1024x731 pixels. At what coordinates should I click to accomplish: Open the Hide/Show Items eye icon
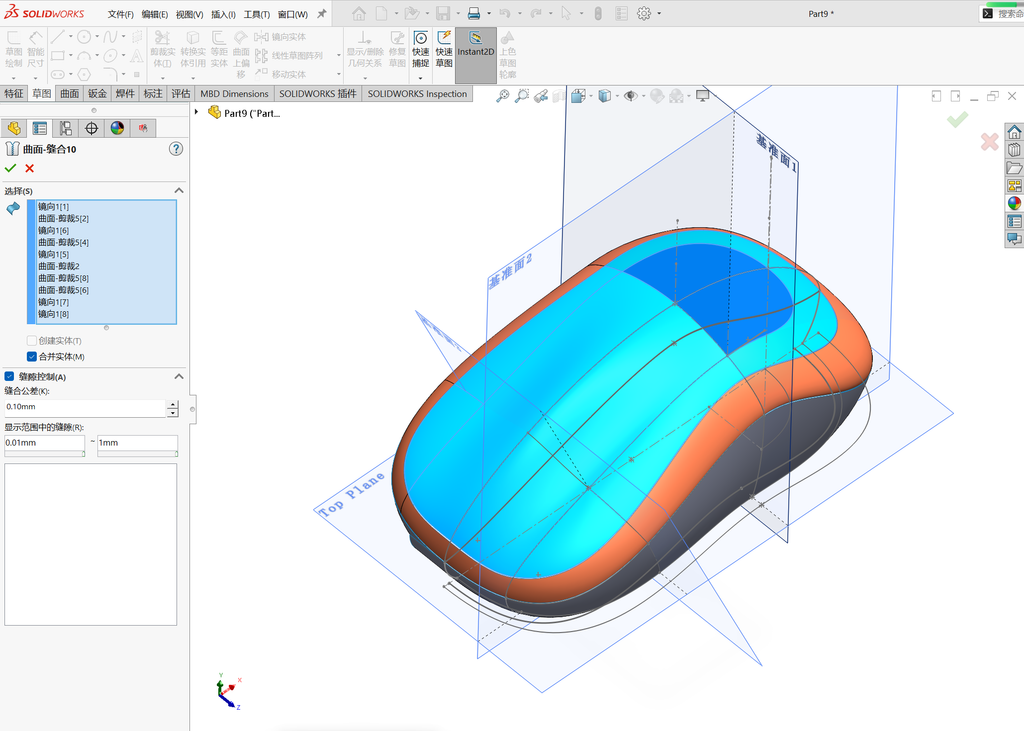(630, 96)
